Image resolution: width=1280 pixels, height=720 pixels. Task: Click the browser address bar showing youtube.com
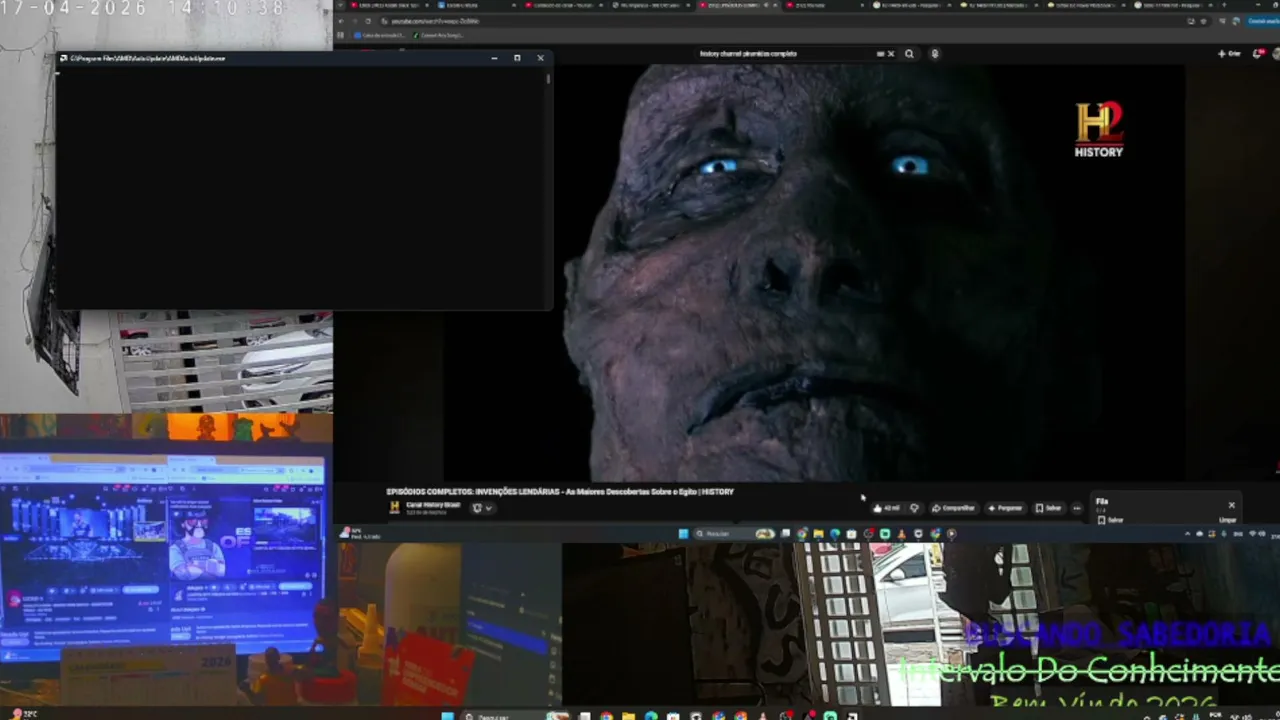[x=780, y=21]
